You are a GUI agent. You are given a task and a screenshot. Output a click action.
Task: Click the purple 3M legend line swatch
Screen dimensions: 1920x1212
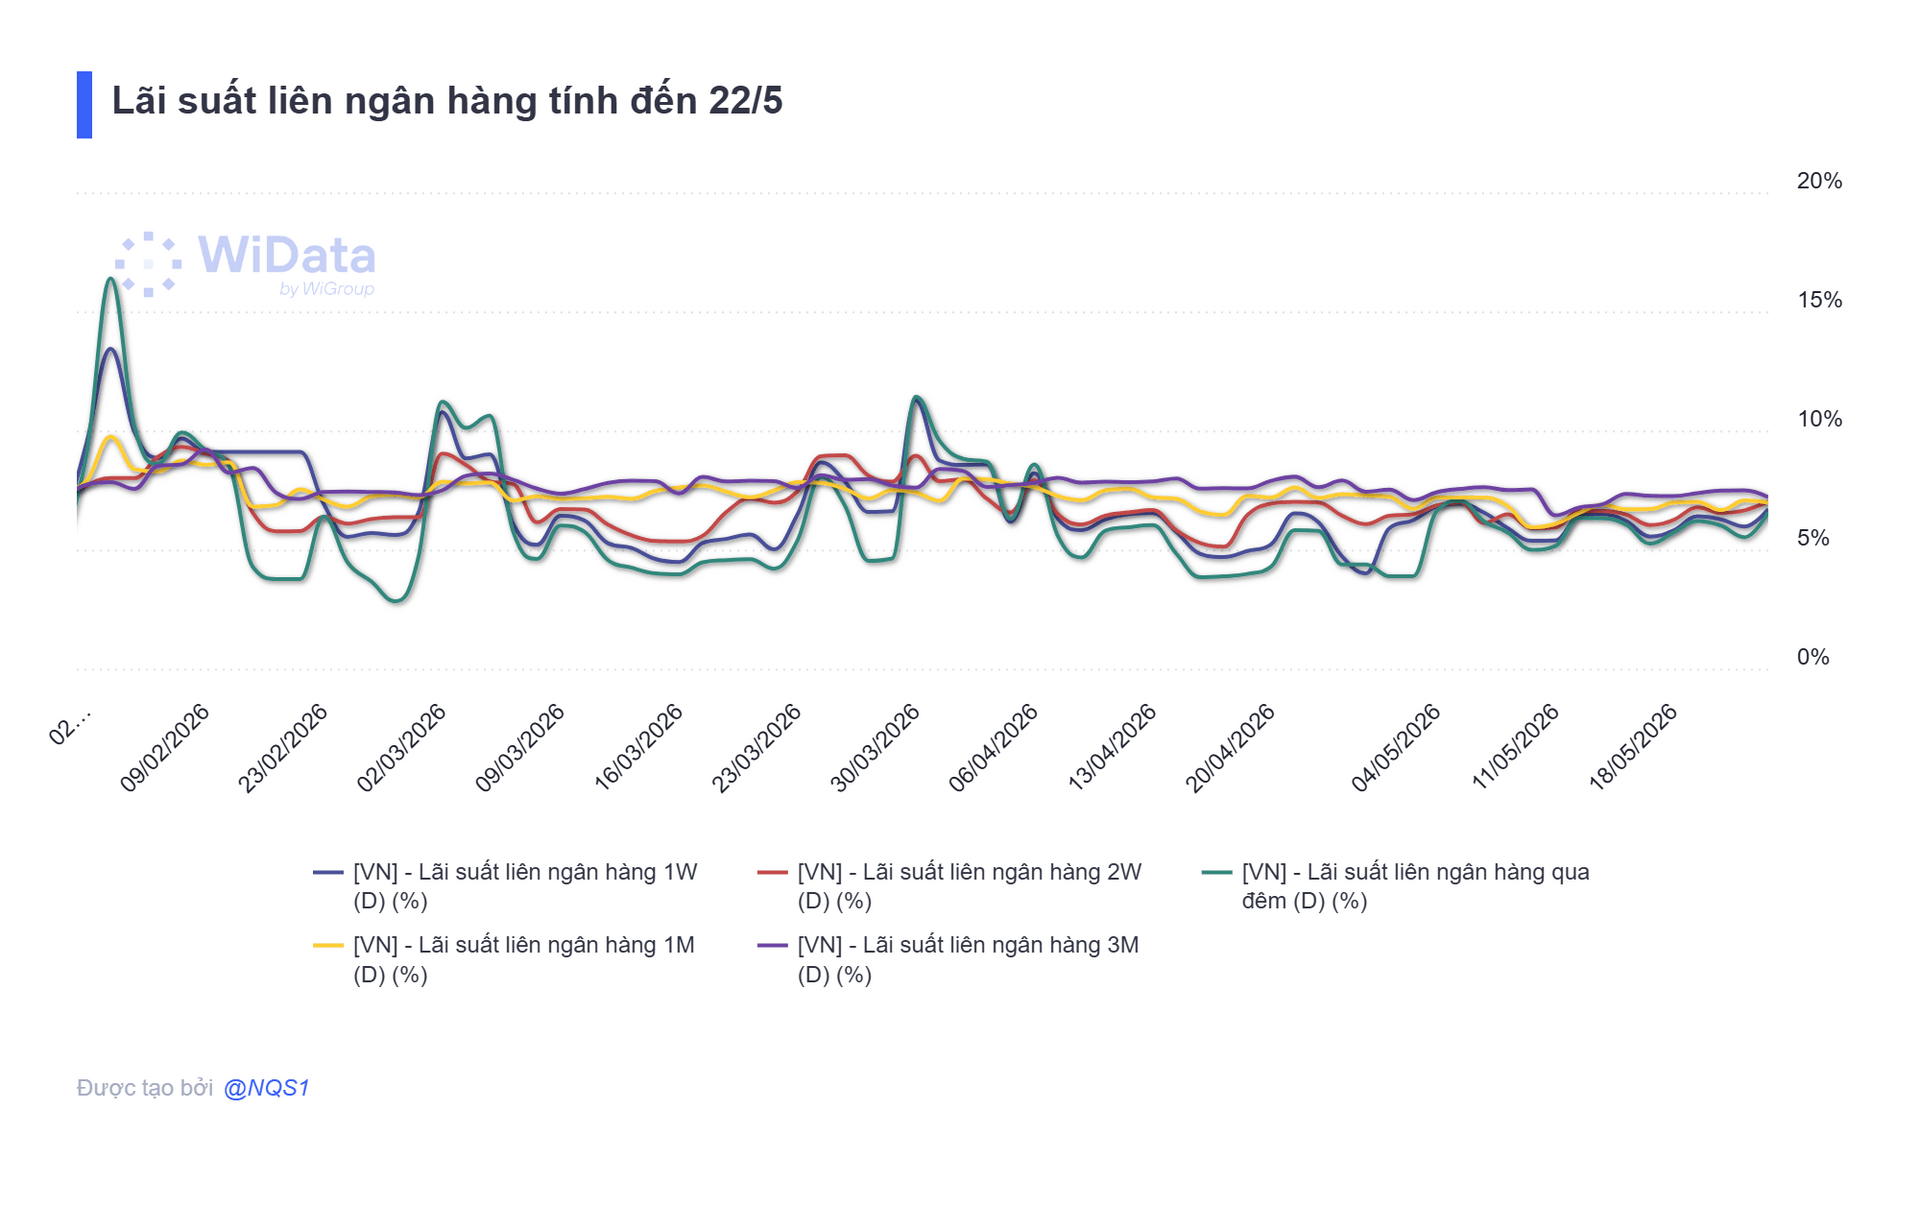772,946
